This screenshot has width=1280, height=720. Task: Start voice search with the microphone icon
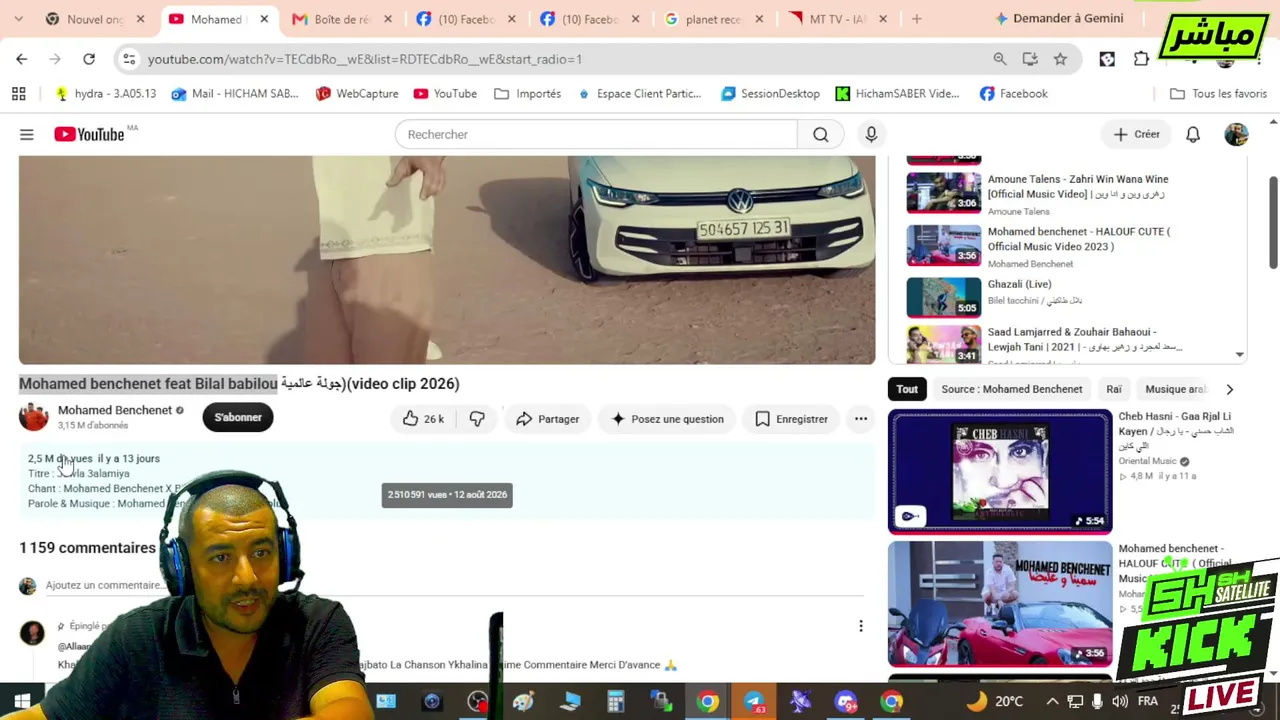click(x=871, y=134)
